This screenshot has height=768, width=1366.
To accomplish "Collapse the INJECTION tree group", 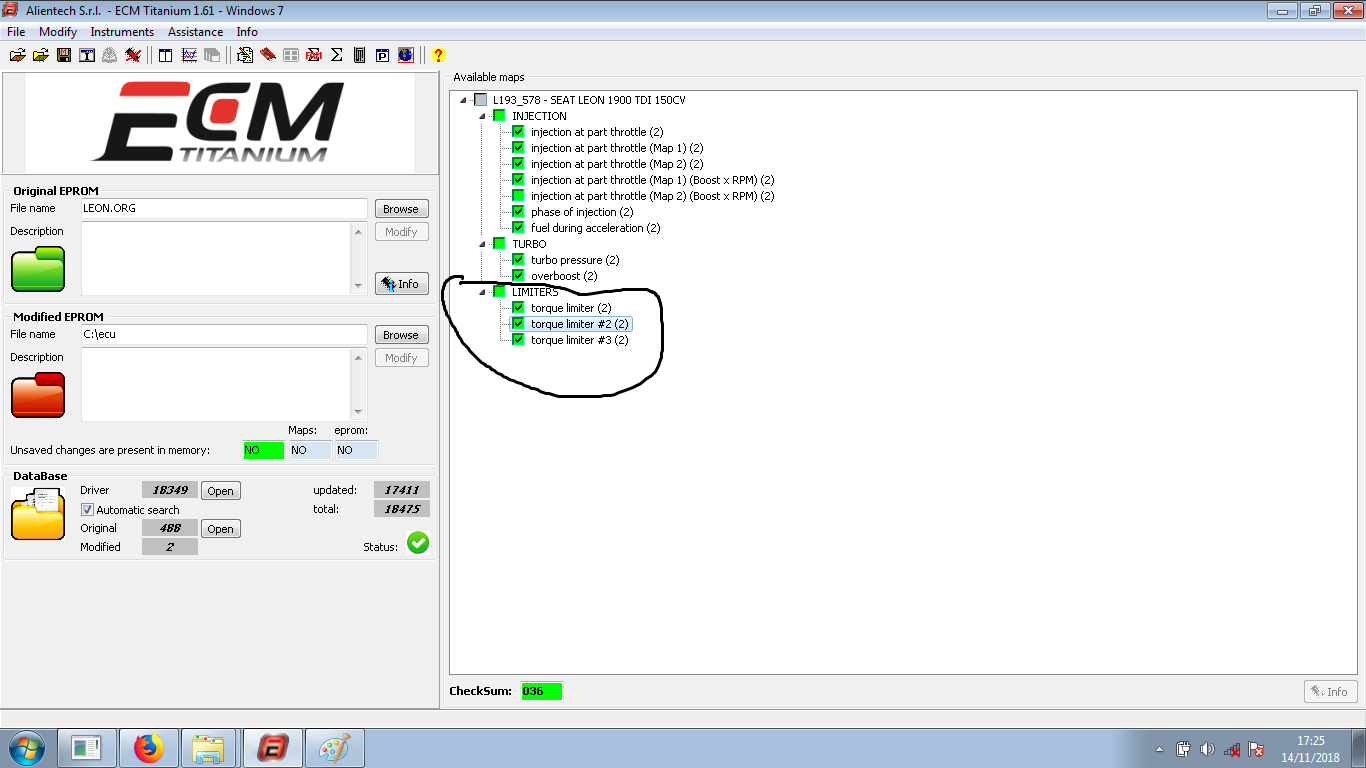I will [x=482, y=116].
